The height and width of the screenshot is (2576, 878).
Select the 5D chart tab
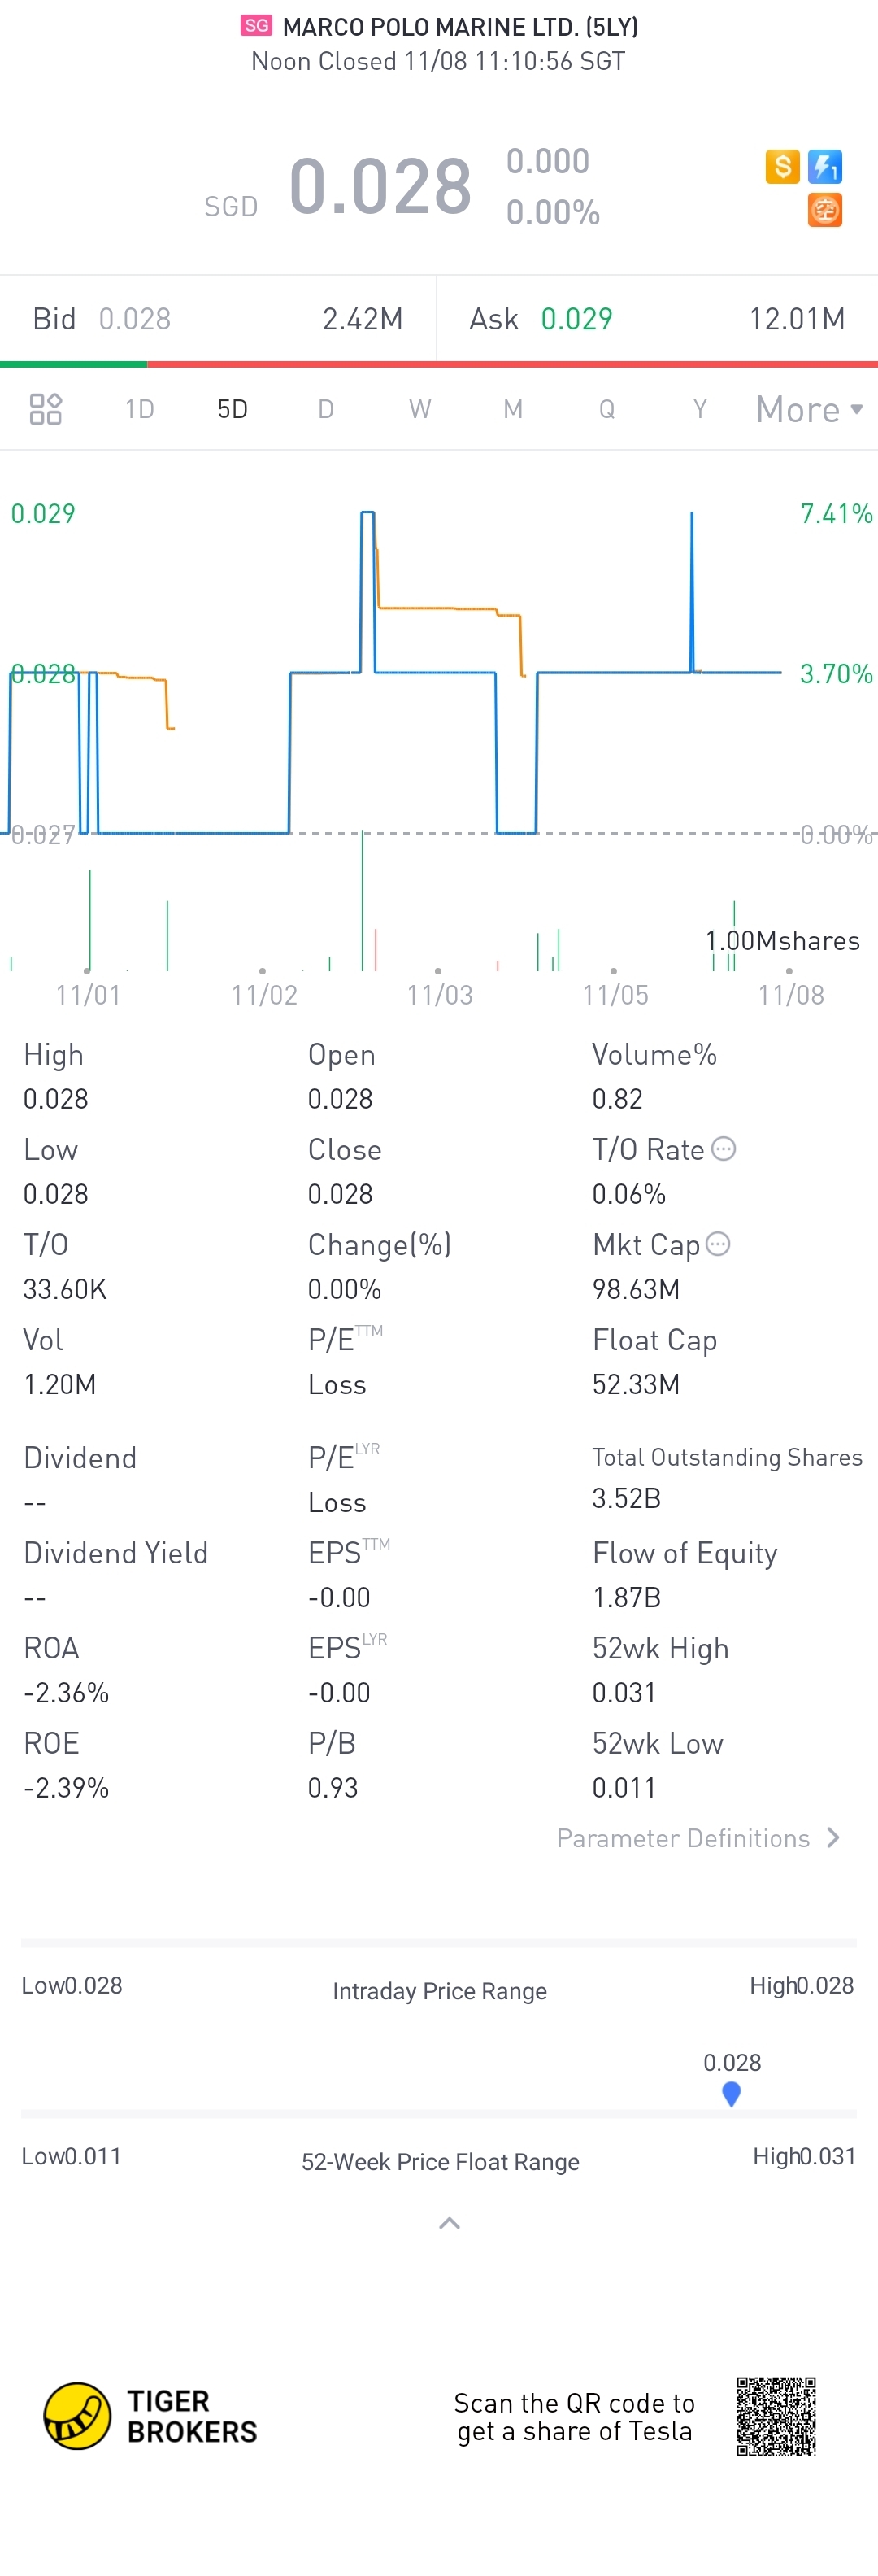click(232, 409)
